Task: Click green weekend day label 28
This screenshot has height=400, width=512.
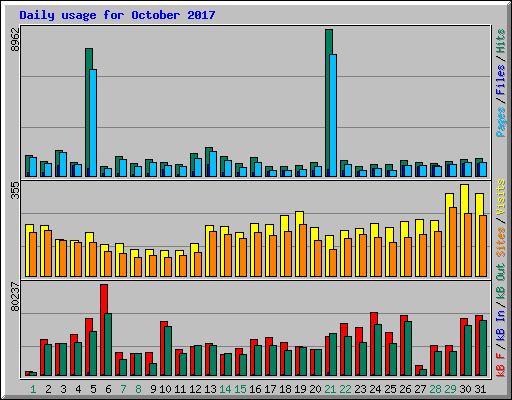Action: click(435, 389)
